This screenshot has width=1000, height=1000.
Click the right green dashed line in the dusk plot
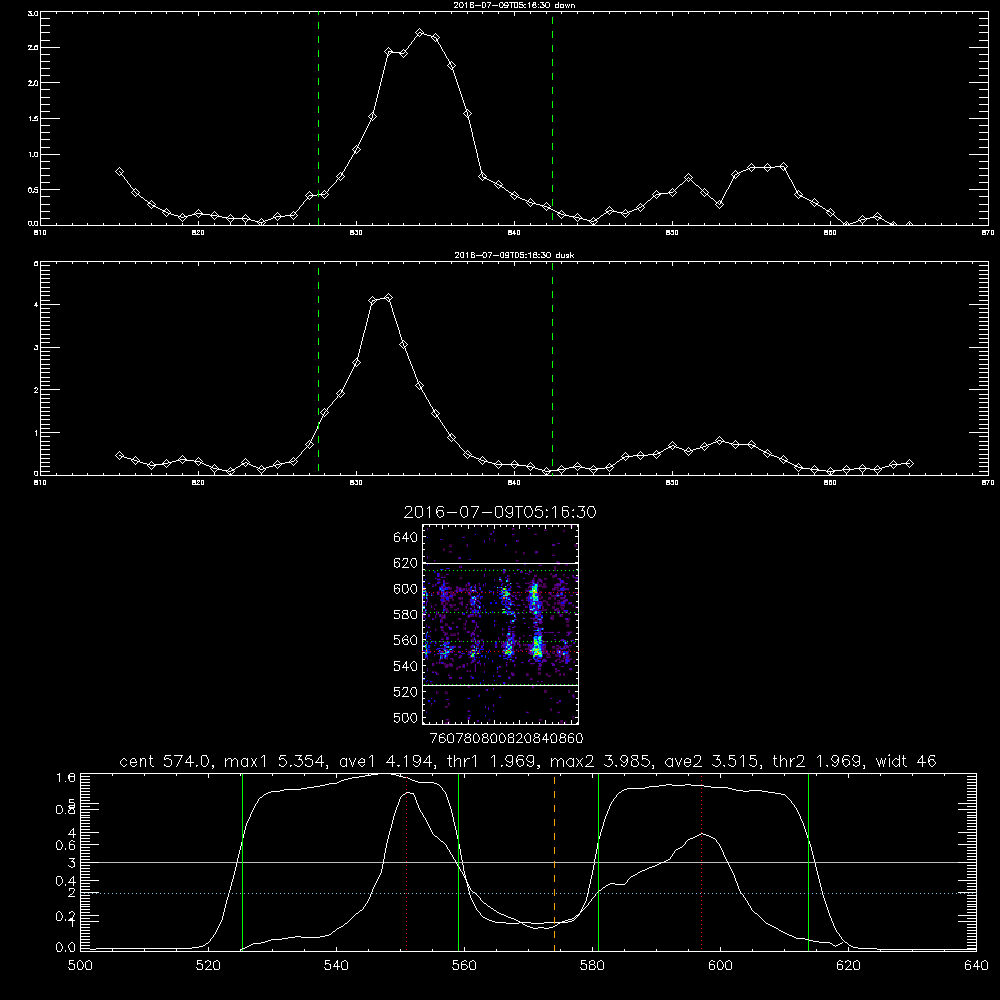(552, 369)
